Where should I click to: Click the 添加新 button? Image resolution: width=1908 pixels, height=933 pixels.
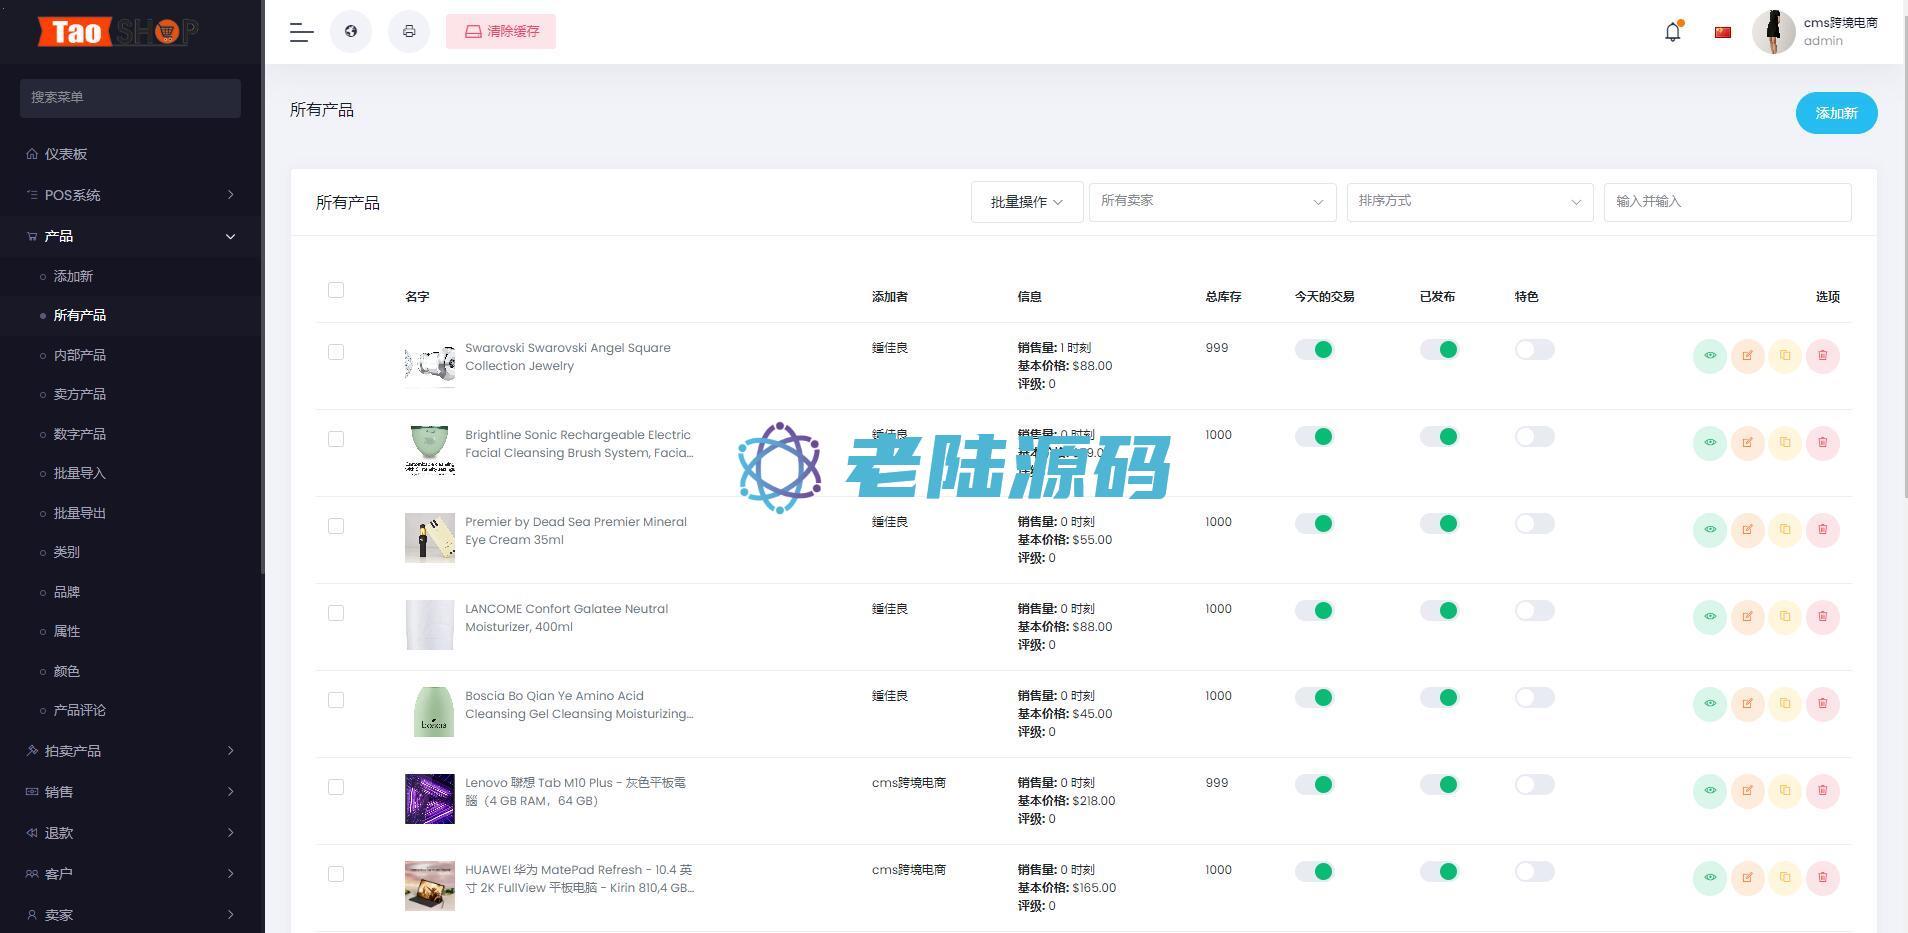coord(1836,113)
